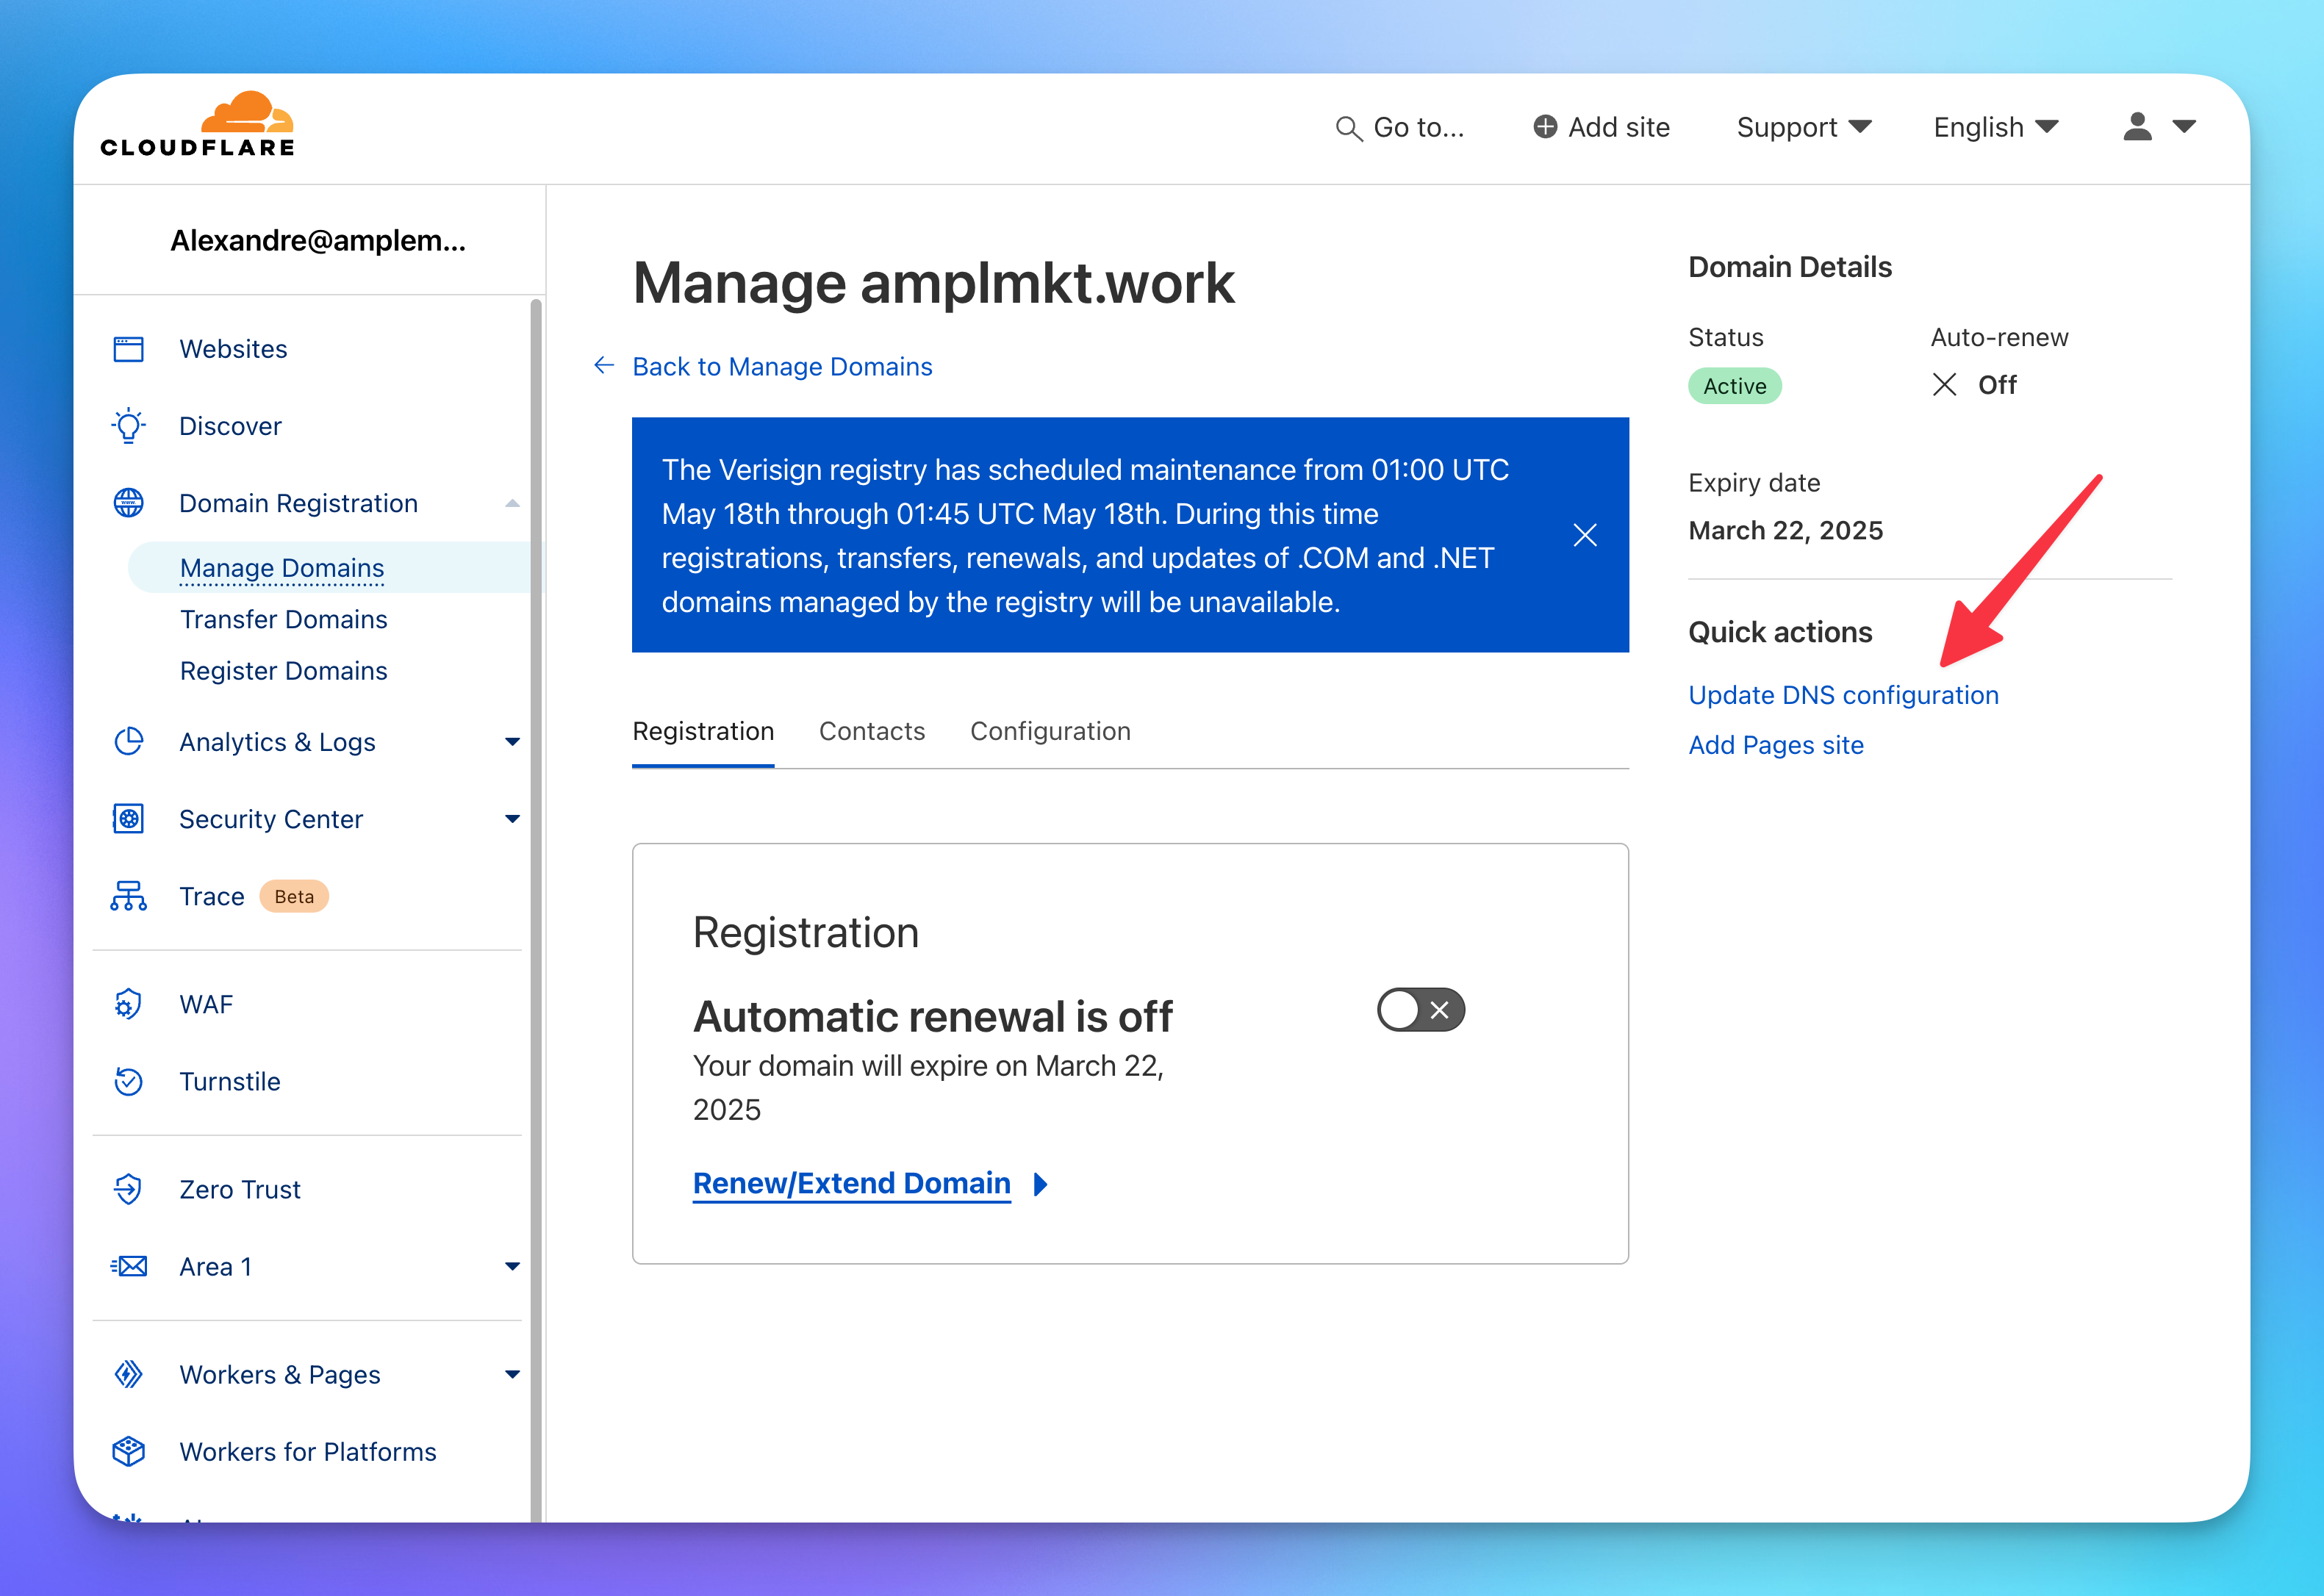The image size is (2324, 1596).
Task: Click the Zero Trust shield icon
Action: coord(128,1189)
